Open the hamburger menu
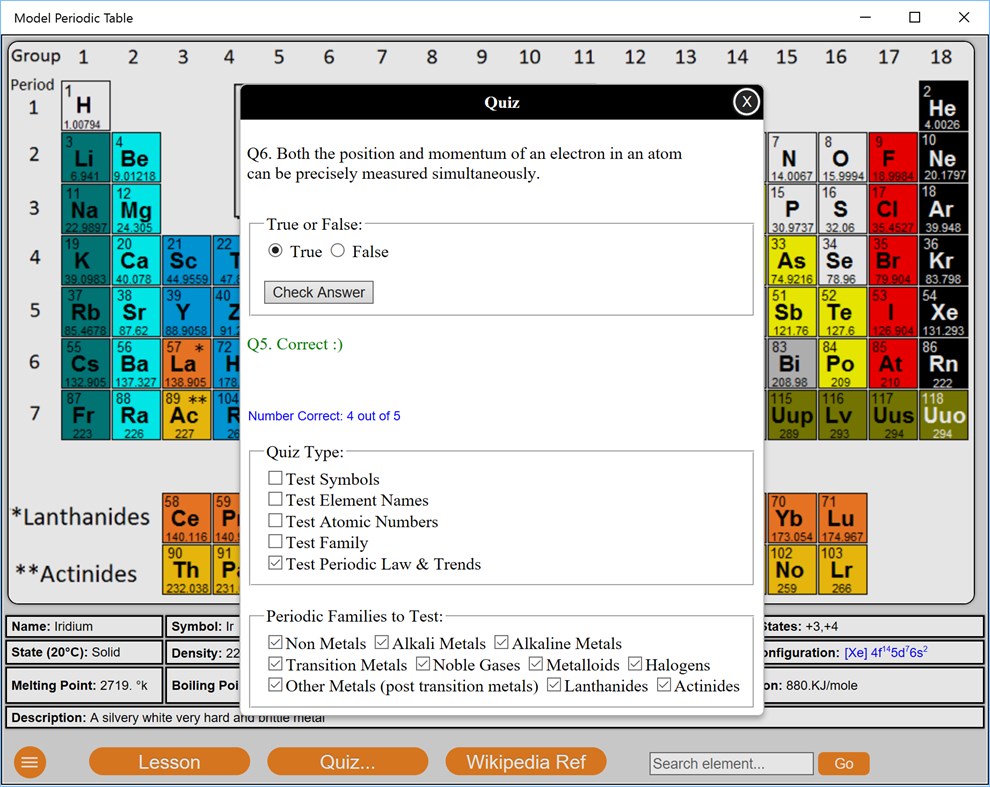Viewport: 990px width, 787px height. tap(29, 762)
